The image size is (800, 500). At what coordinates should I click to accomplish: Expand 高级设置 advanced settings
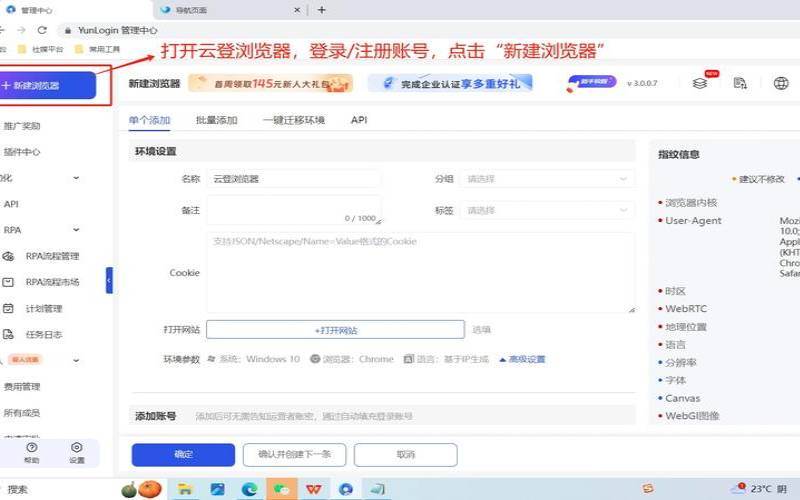coord(522,359)
